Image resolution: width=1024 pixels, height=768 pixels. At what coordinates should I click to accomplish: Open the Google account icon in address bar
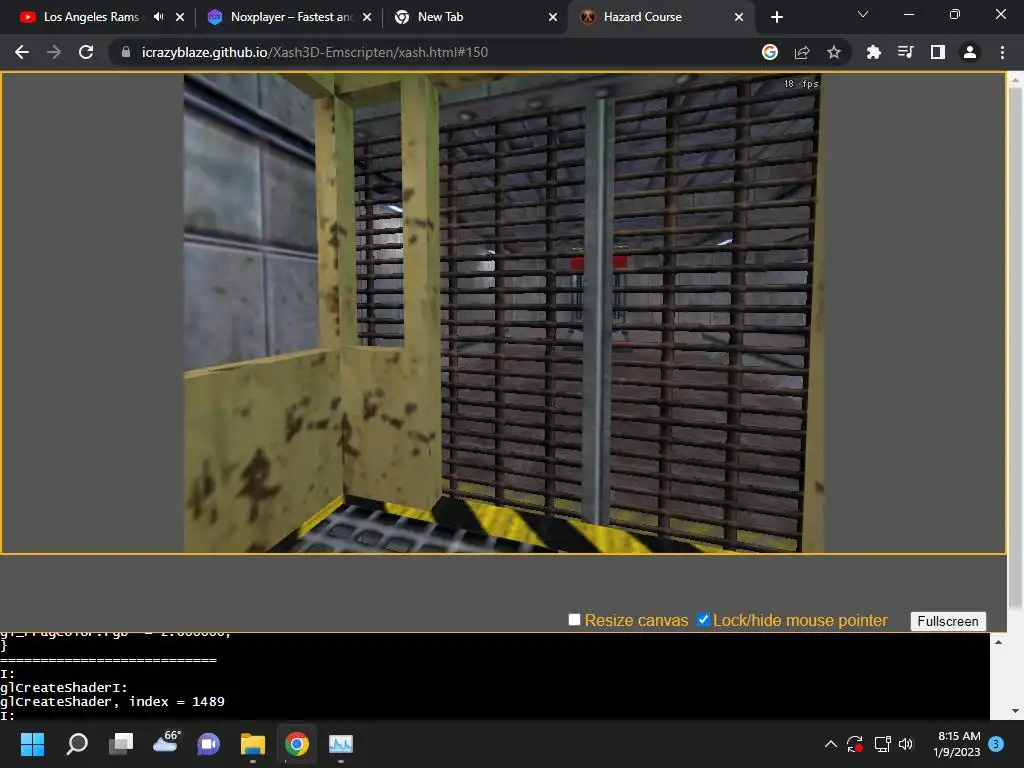(x=770, y=52)
